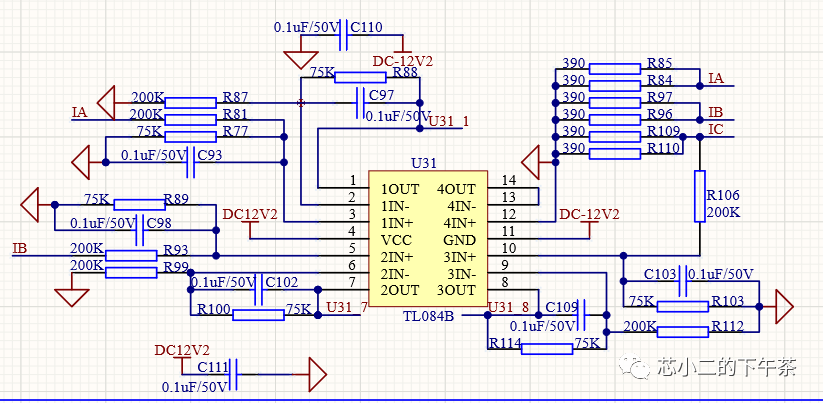Select the U31 TL084B op-amp chip body
The width and height of the screenshot is (823, 403).
point(426,239)
